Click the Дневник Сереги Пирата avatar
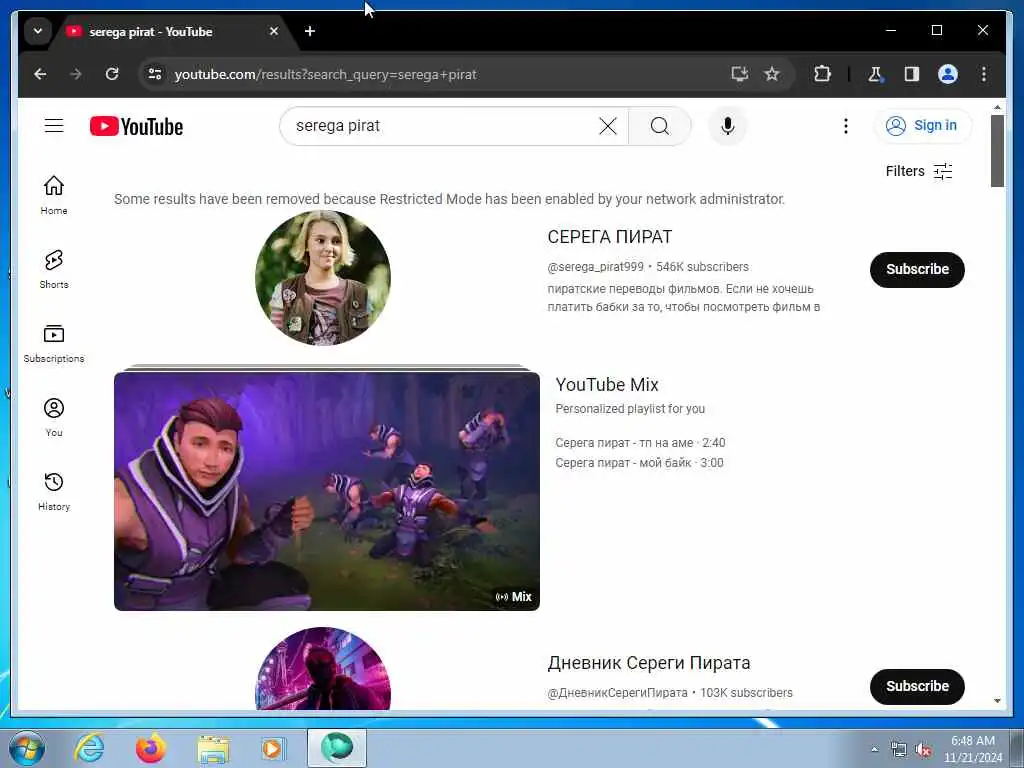The width and height of the screenshot is (1024, 768). pyautogui.click(x=323, y=669)
